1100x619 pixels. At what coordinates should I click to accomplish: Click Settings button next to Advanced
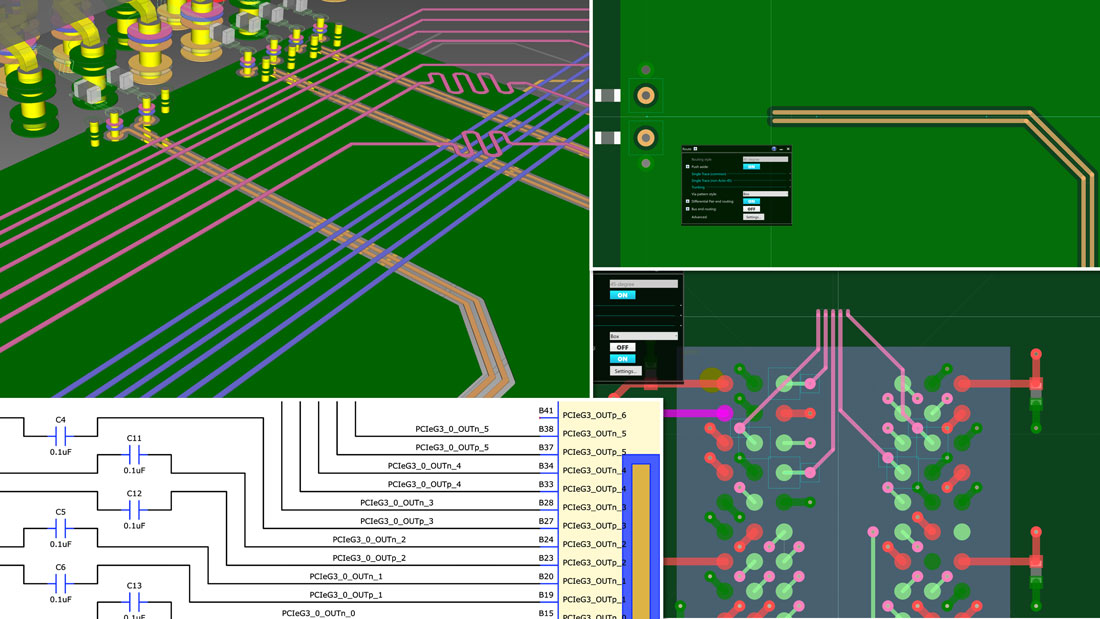(x=753, y=217)
